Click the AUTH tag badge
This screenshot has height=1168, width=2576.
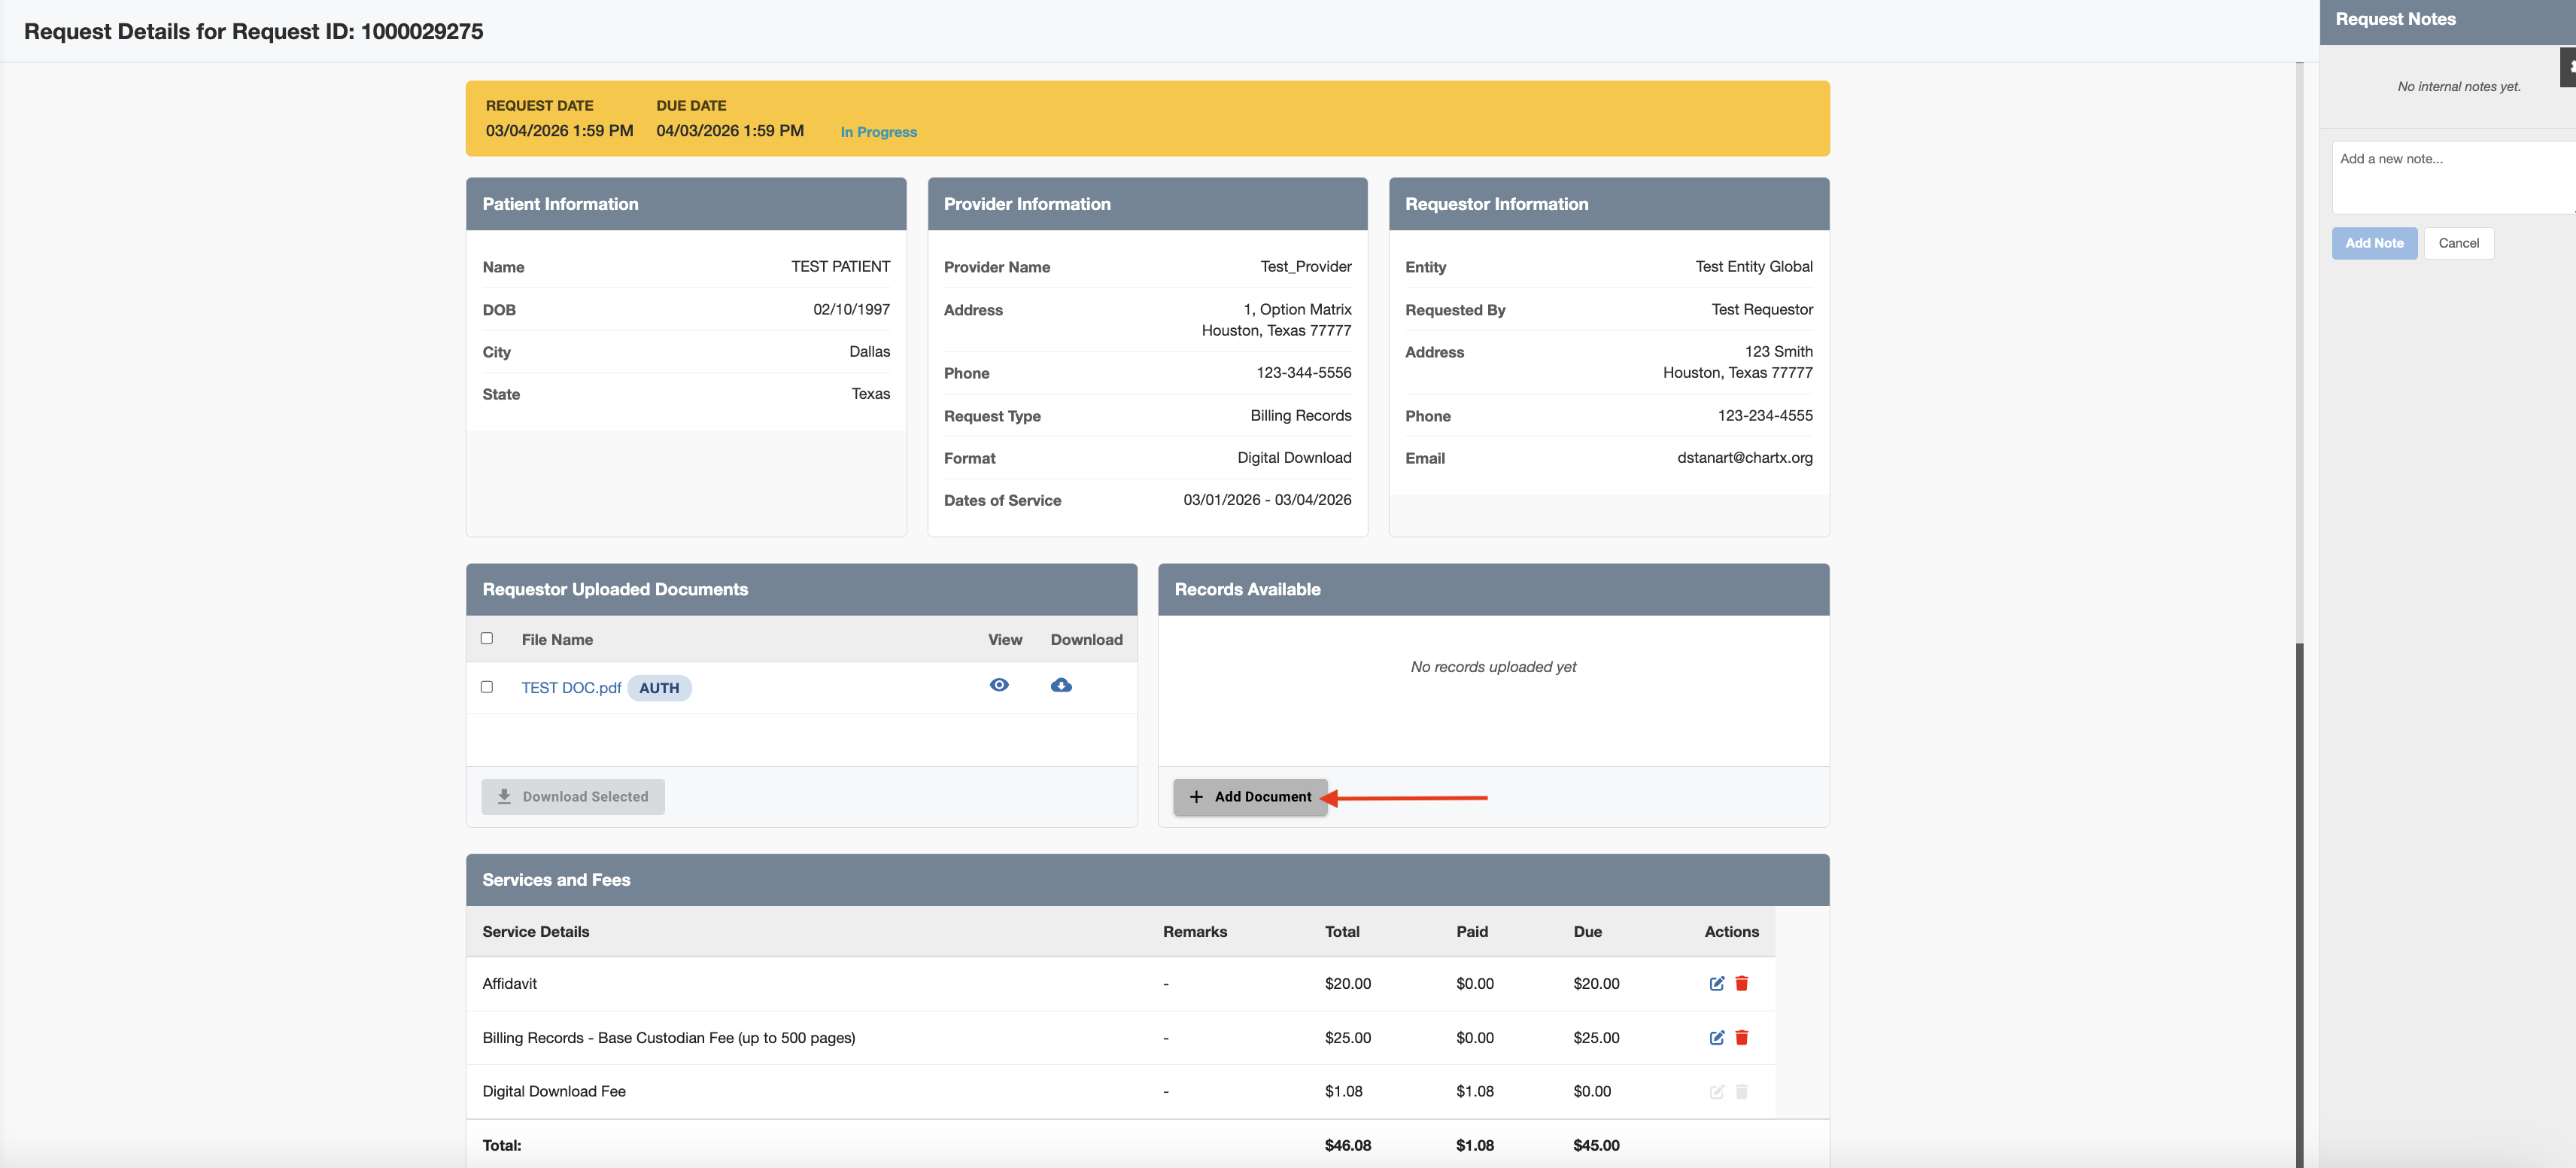[x=659, y=688]
